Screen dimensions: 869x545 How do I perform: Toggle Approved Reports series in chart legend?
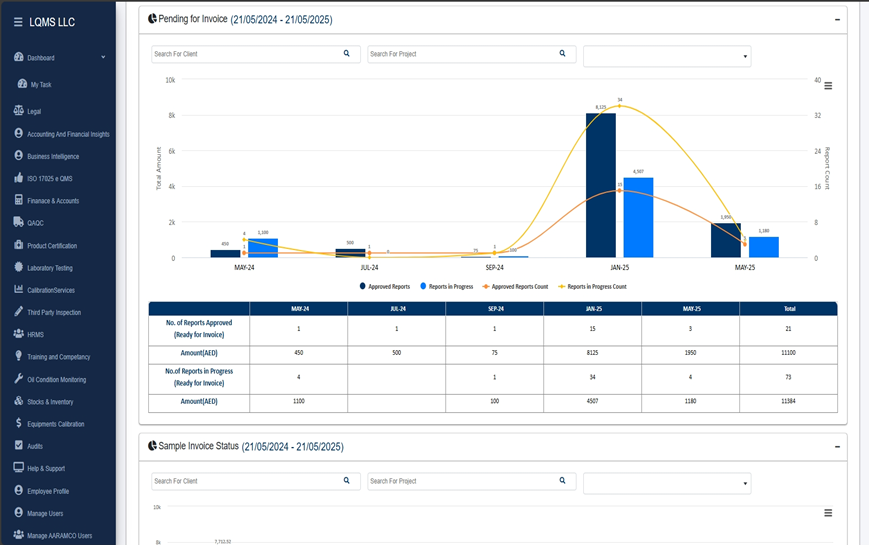[x=385, y=287]
